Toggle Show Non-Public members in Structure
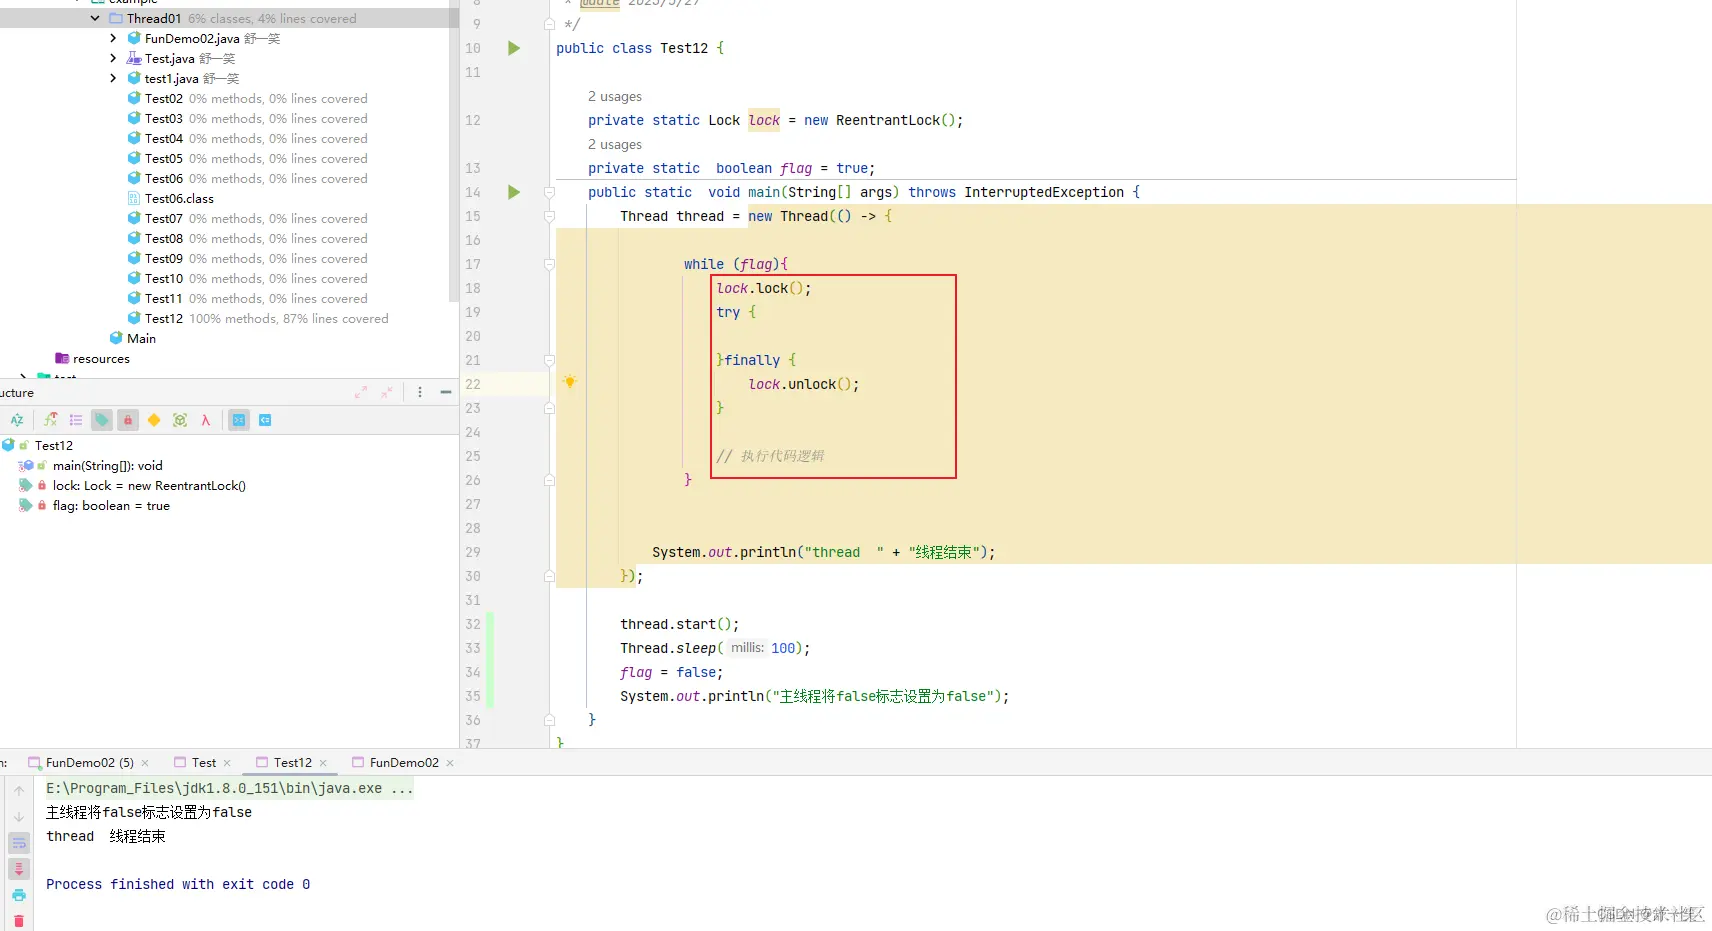This screenshot has height=931, width=1712. click(128, 420)
